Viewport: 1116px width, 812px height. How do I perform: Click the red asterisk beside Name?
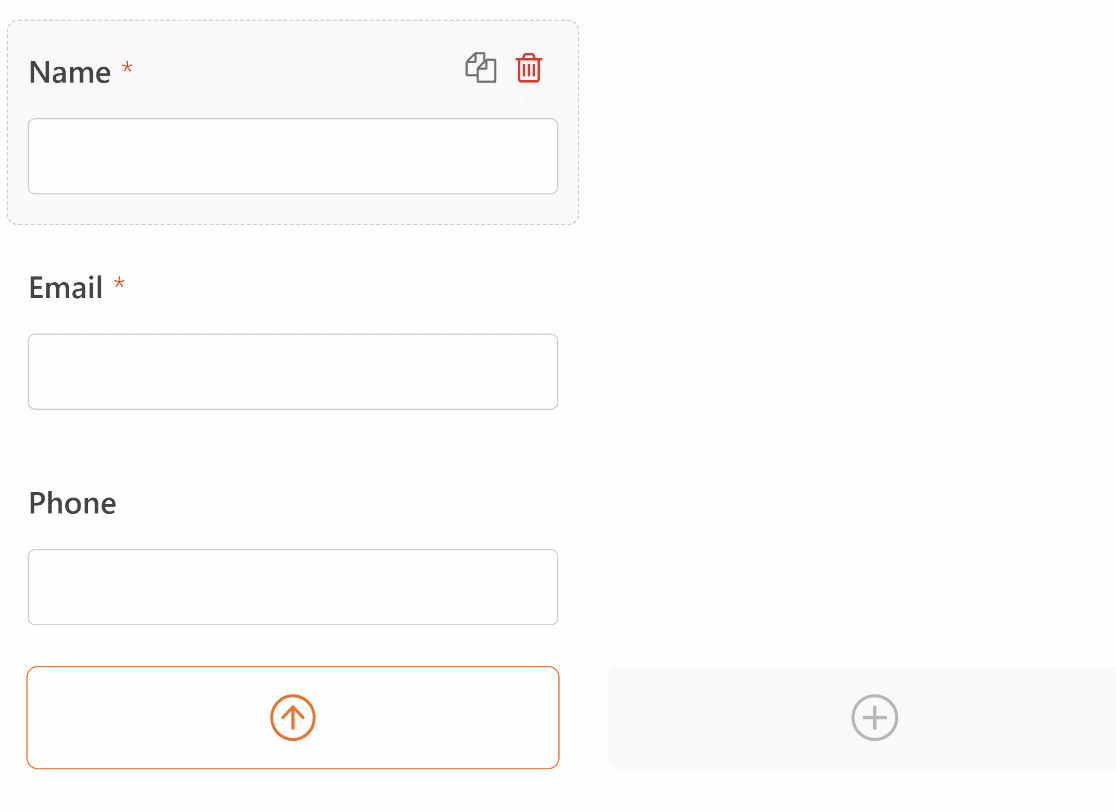pyautogui.click(x=127, y=69)
